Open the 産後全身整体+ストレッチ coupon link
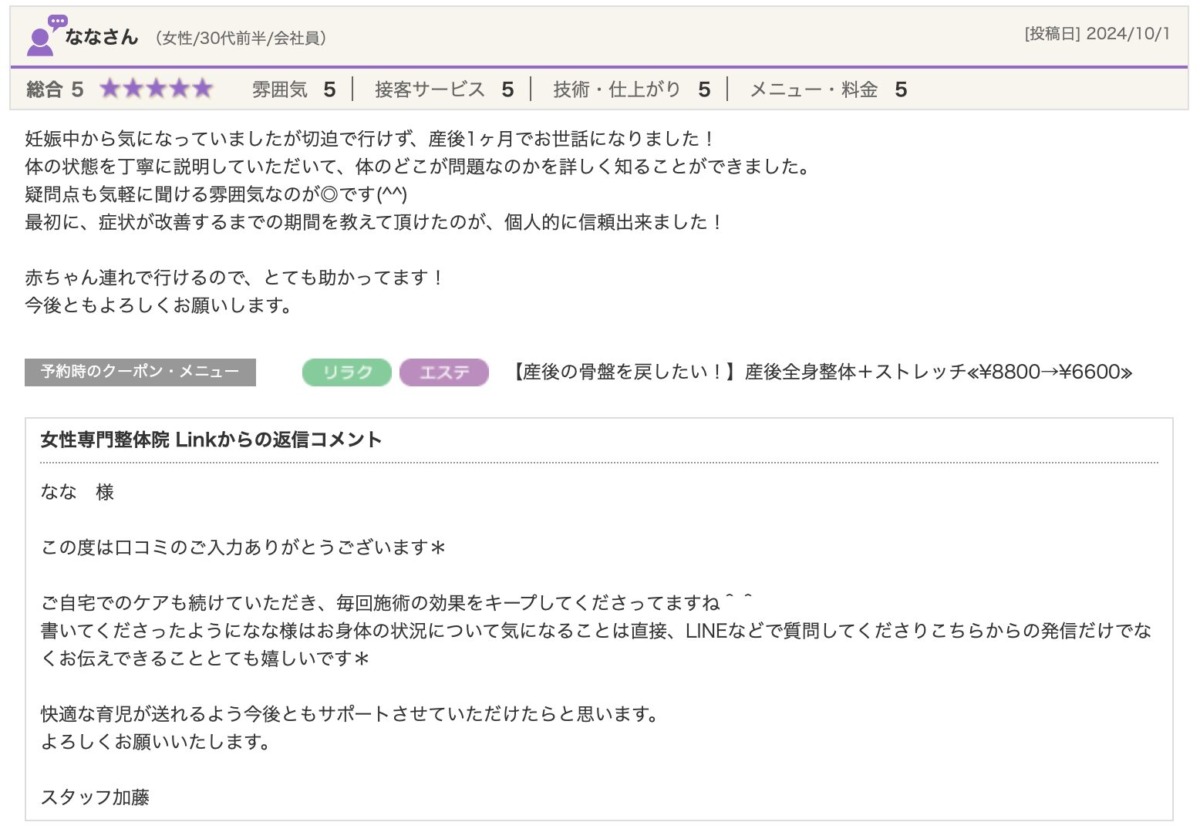Viewport: 1200px width, 839px height. 822,373
